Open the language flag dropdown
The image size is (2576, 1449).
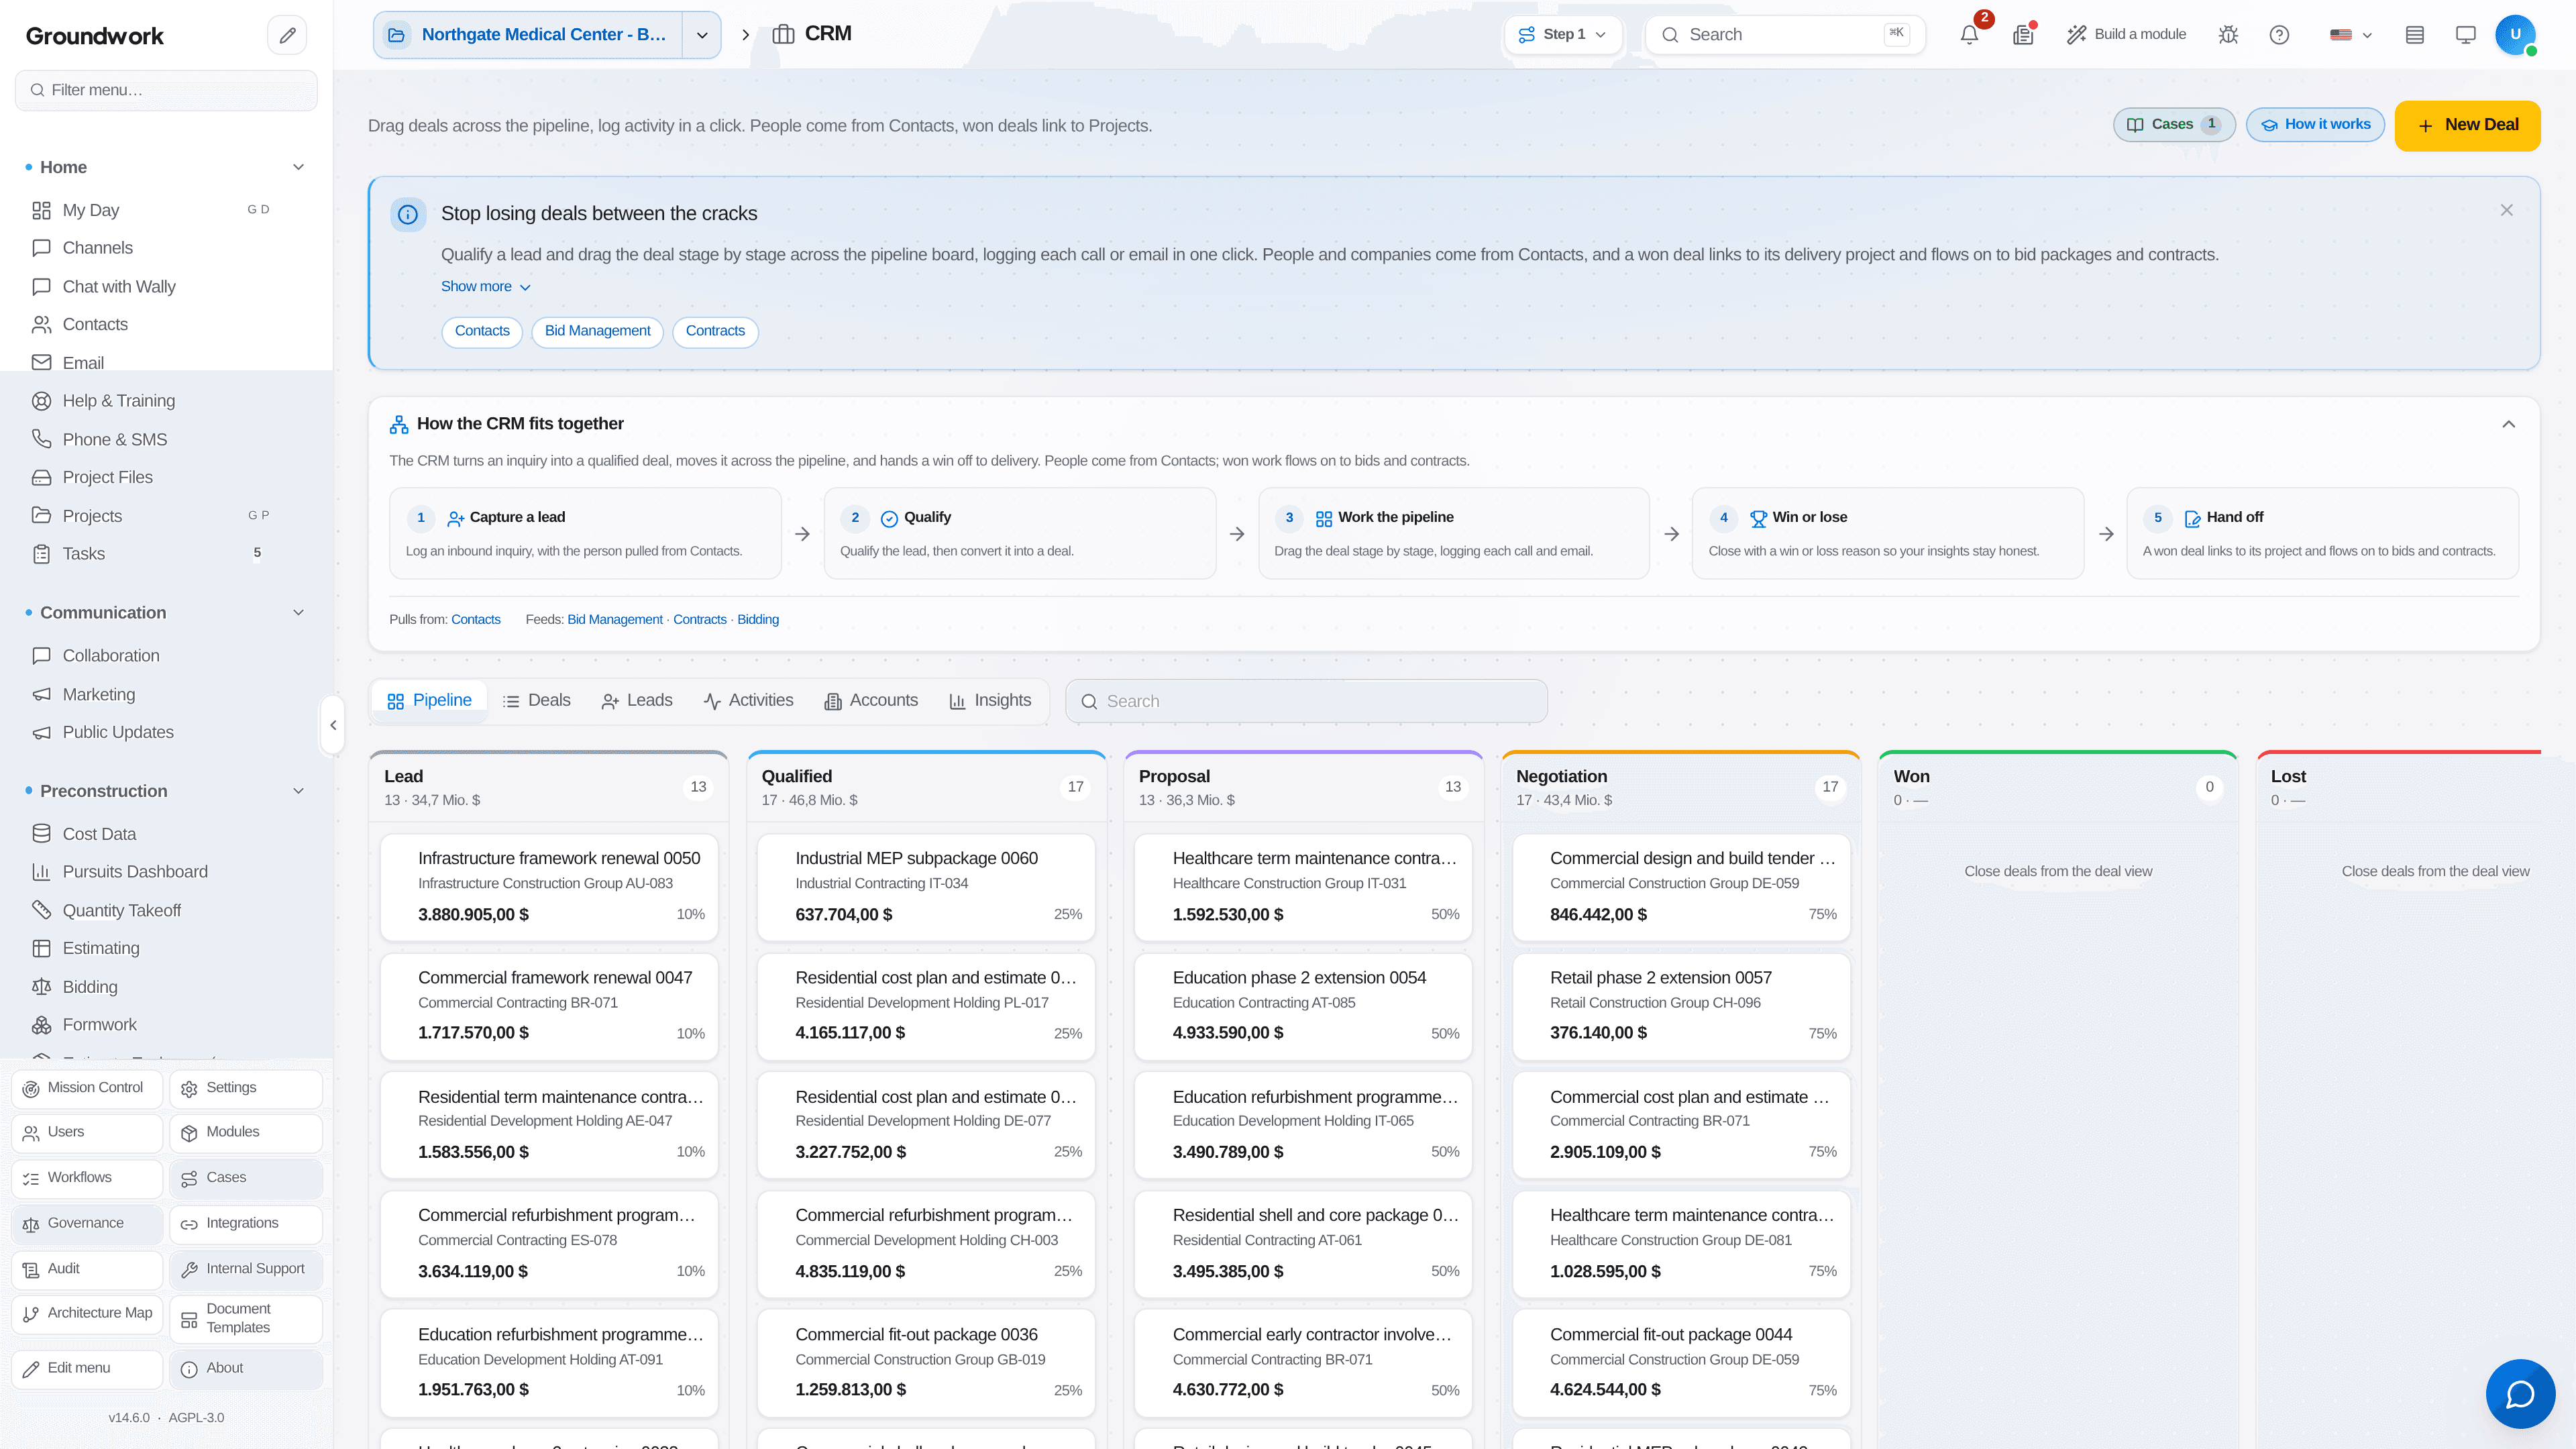[2351, 35]
